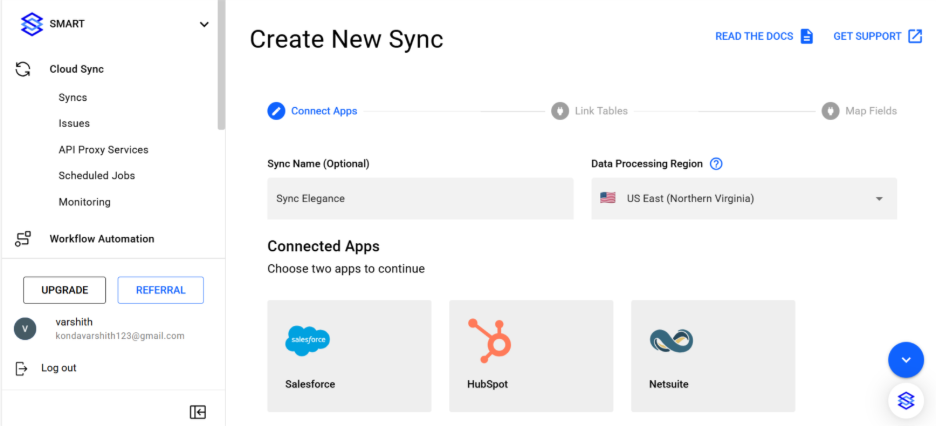Open the Cloud Sync section
This screenshot has width=936, height=426.
76,69
